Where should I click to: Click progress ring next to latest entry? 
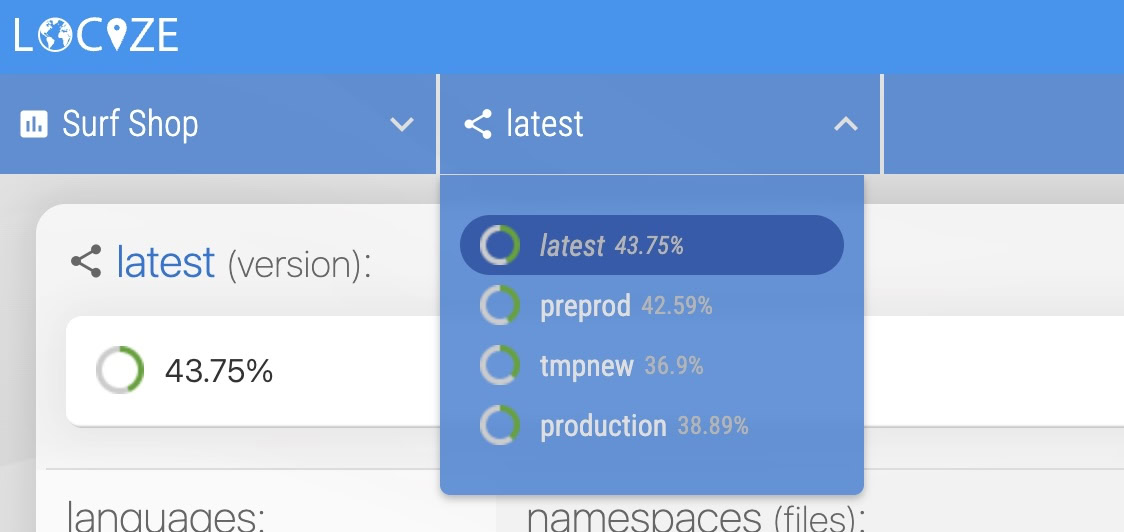(x=499, y=245)
